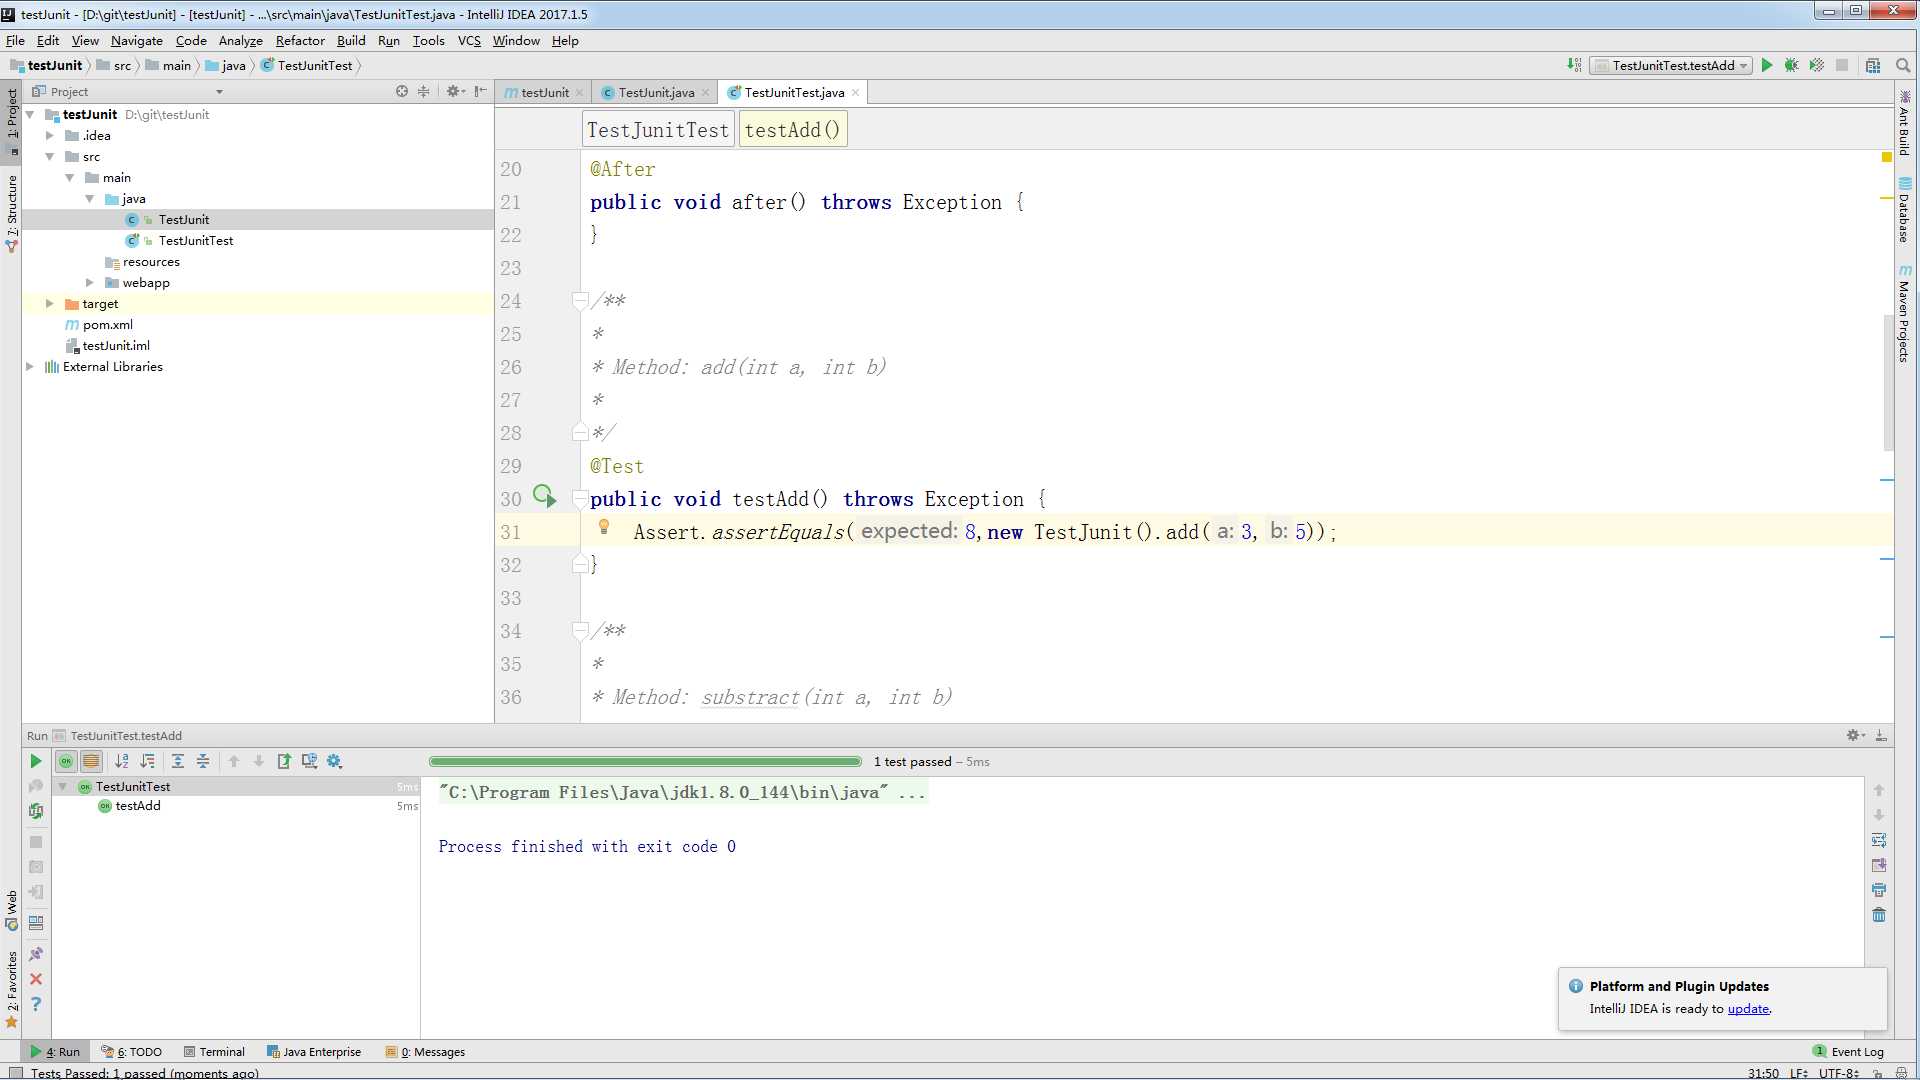Collapse the testJunit root project node
1920x1080 pixels.
30,115
